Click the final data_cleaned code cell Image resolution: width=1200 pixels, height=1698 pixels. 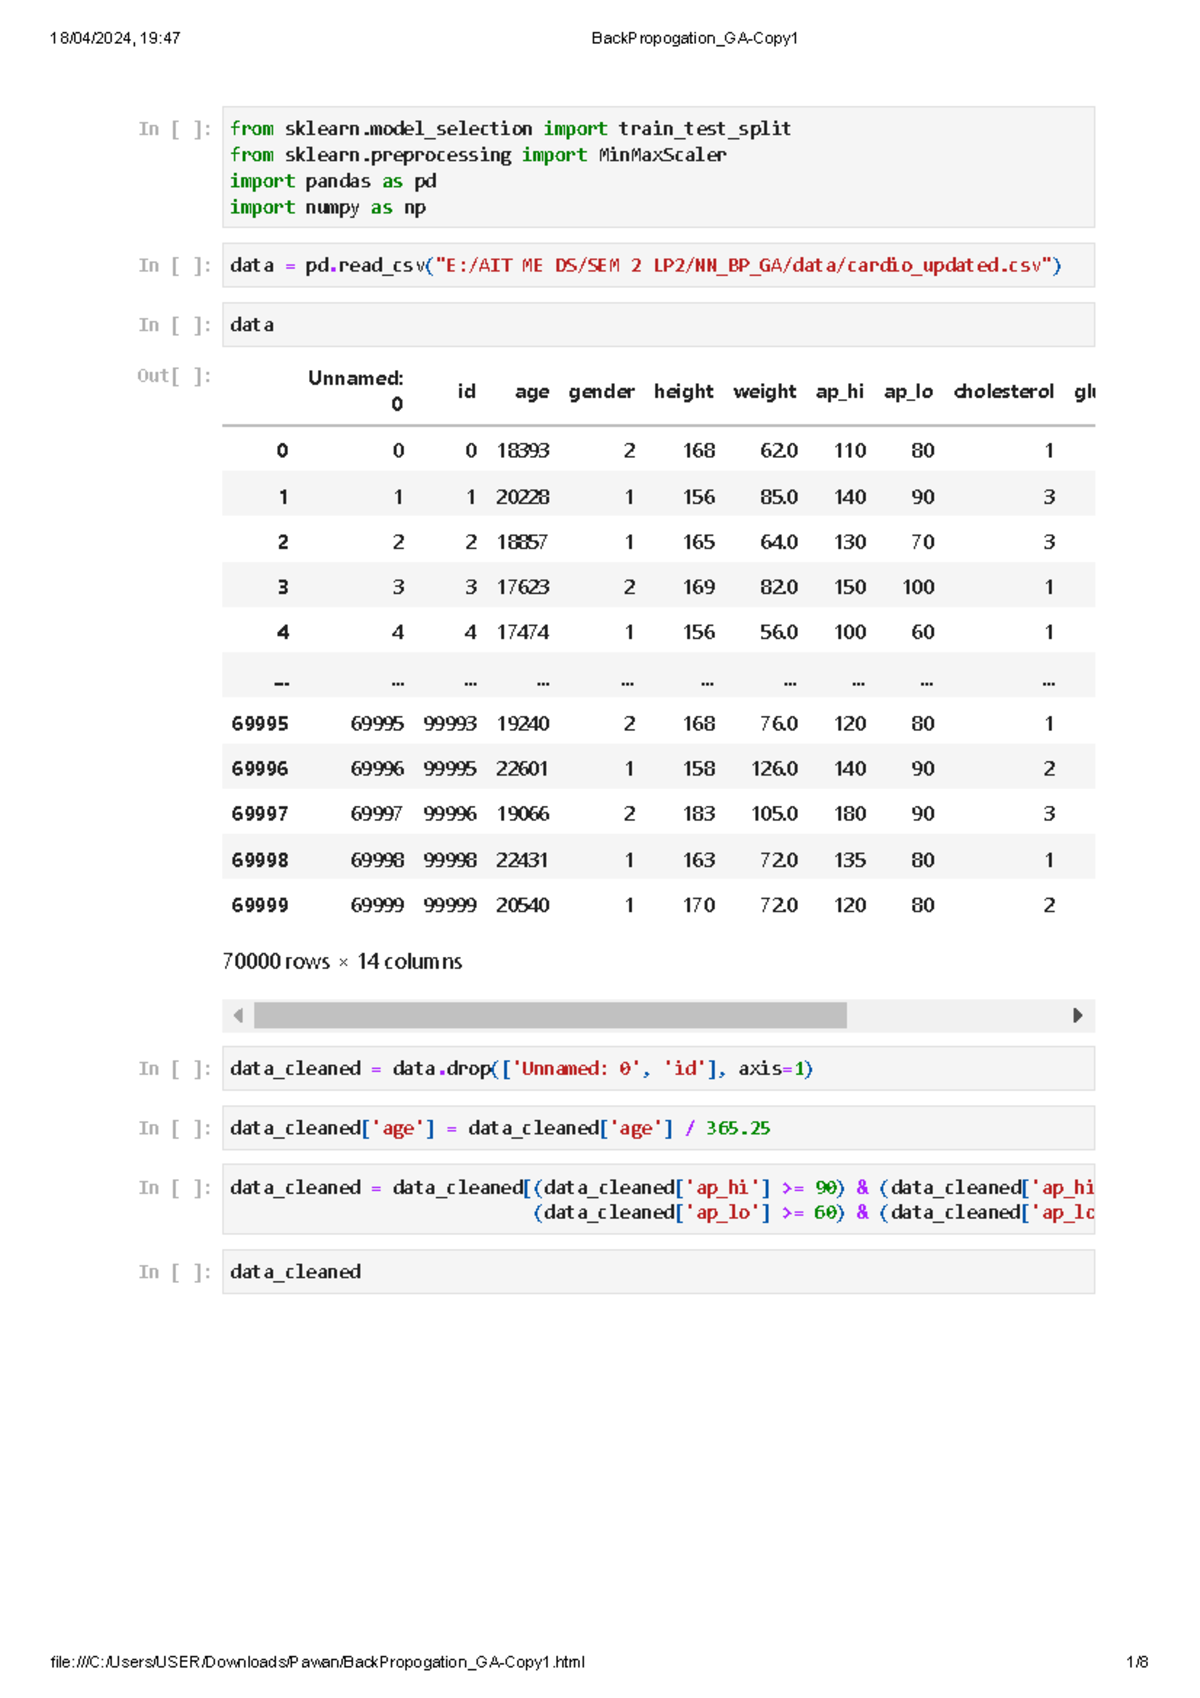coord(658,1272)
